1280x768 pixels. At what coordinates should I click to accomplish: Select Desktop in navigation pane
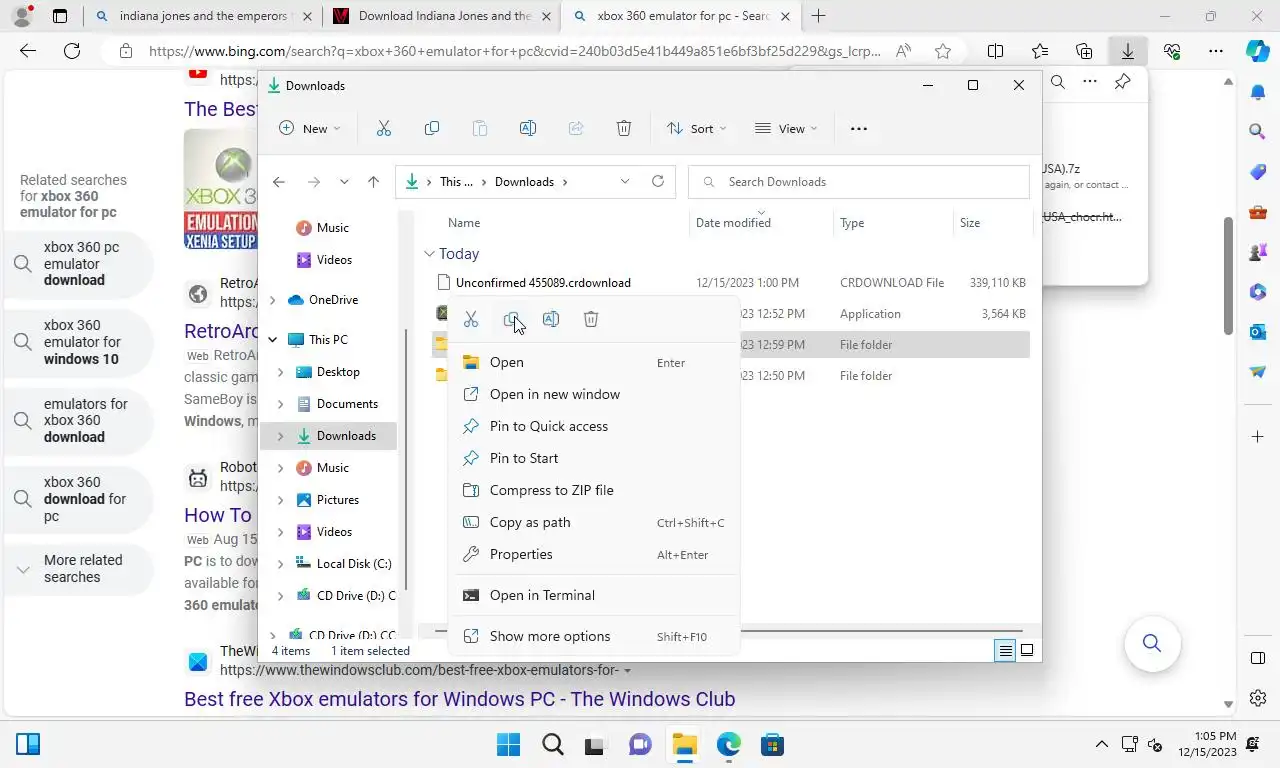click(338, 372)
